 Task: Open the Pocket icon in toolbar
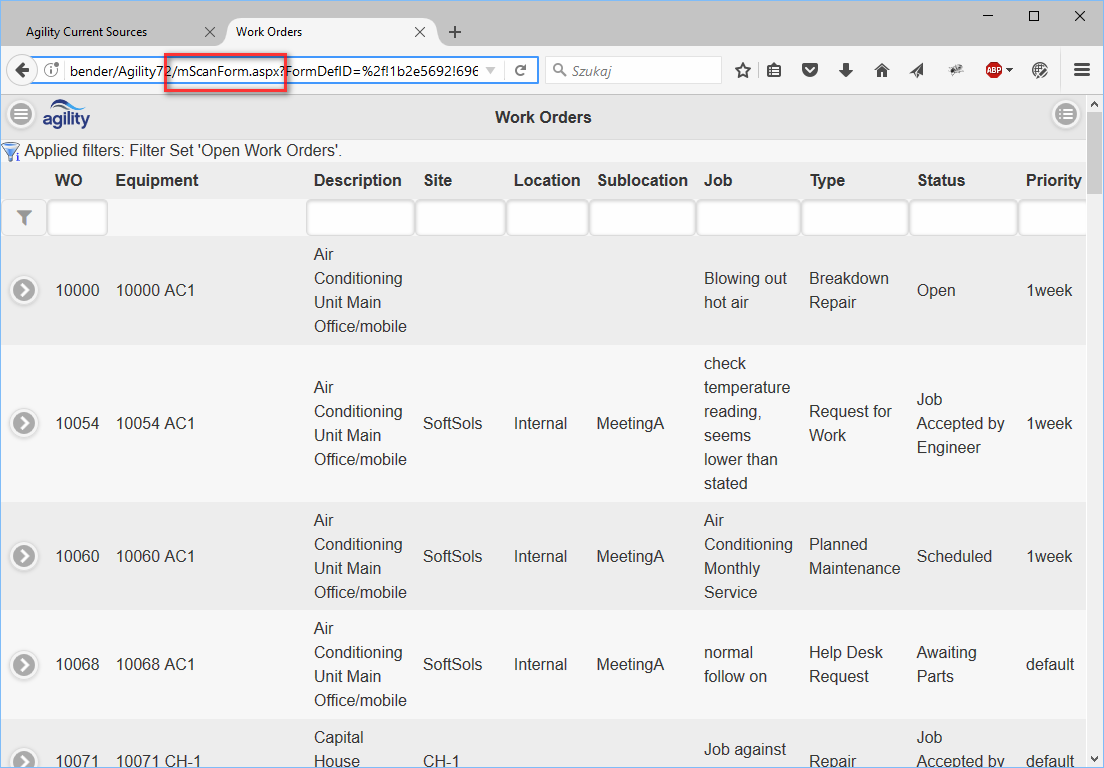[x=811, y=70]
